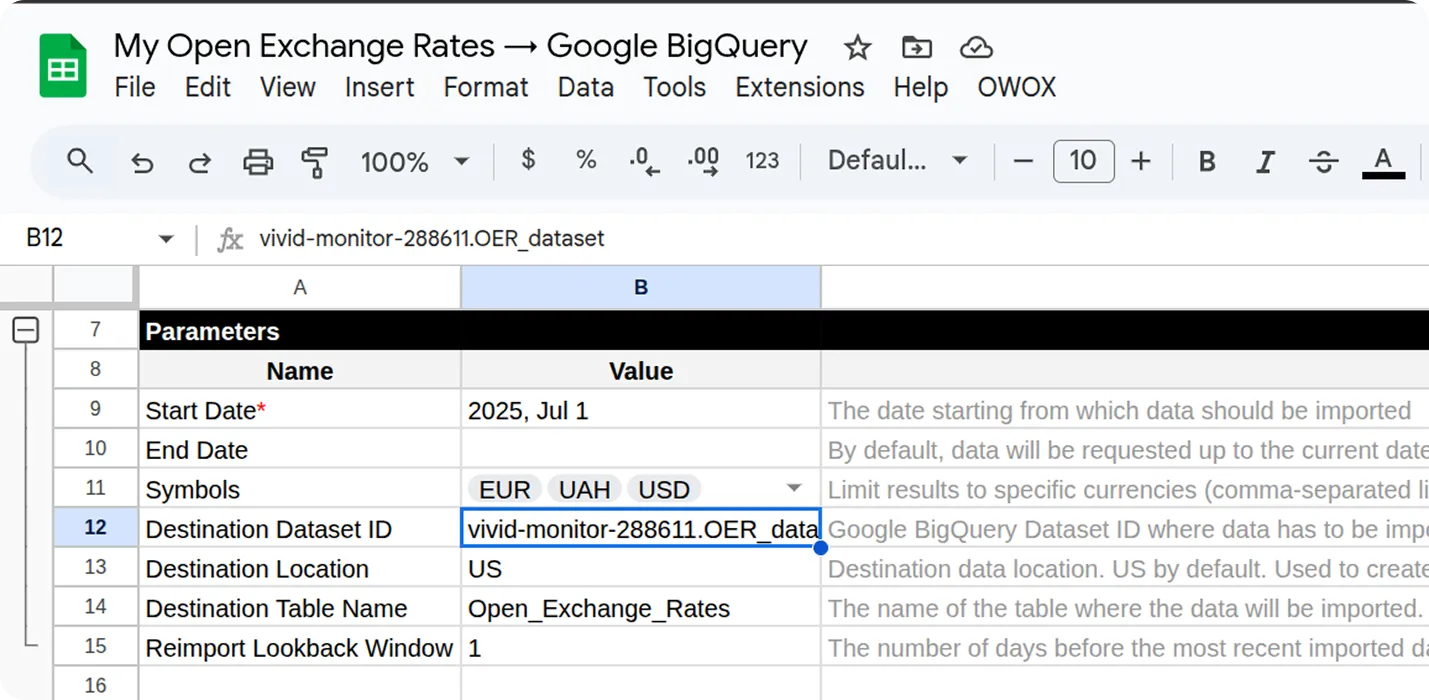The height and width of the screenshot is (700, 1429).
Task: Toggle bold formatting
Action: (1207, 161)
